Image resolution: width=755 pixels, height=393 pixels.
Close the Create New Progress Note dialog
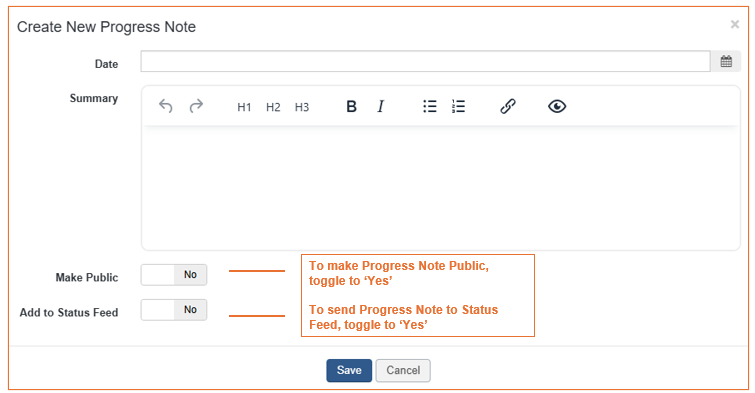click(x=735, y=24)
